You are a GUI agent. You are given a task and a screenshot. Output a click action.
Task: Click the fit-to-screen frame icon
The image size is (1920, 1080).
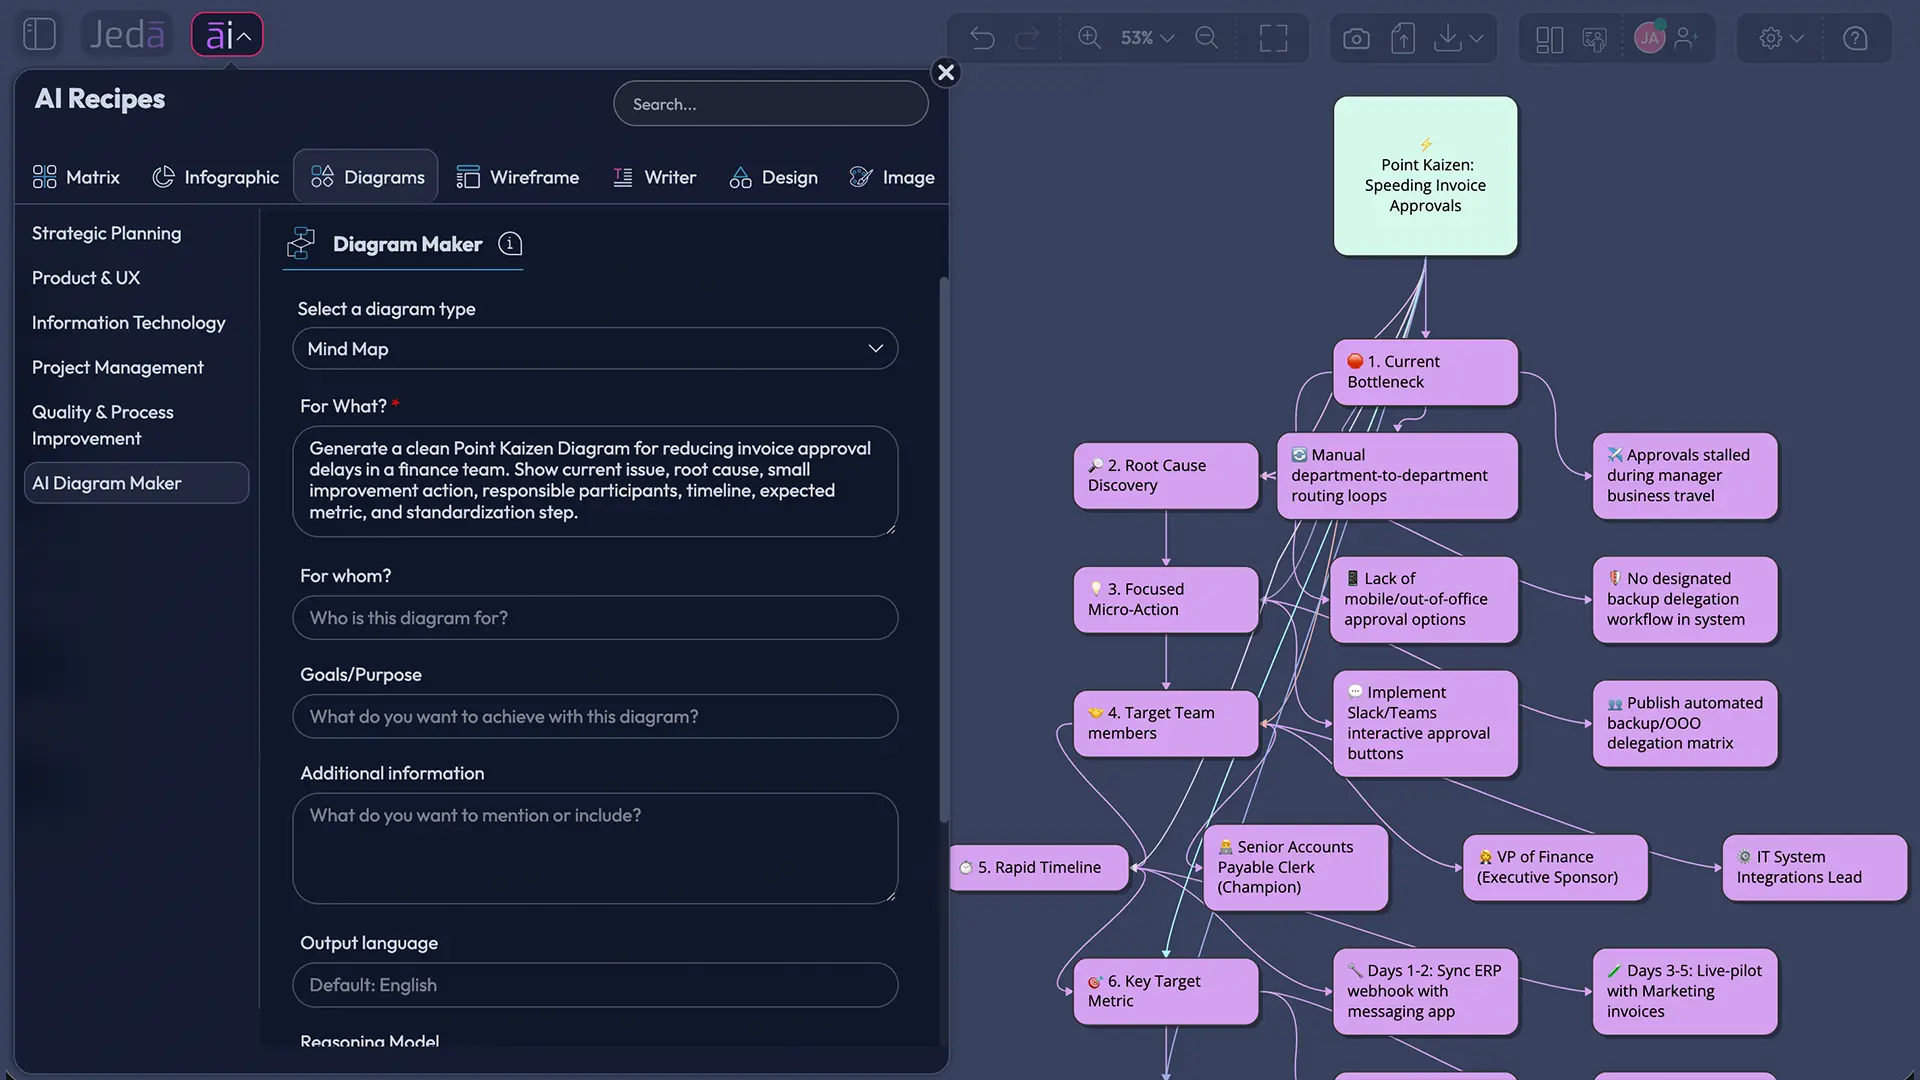click(1273, 38)
